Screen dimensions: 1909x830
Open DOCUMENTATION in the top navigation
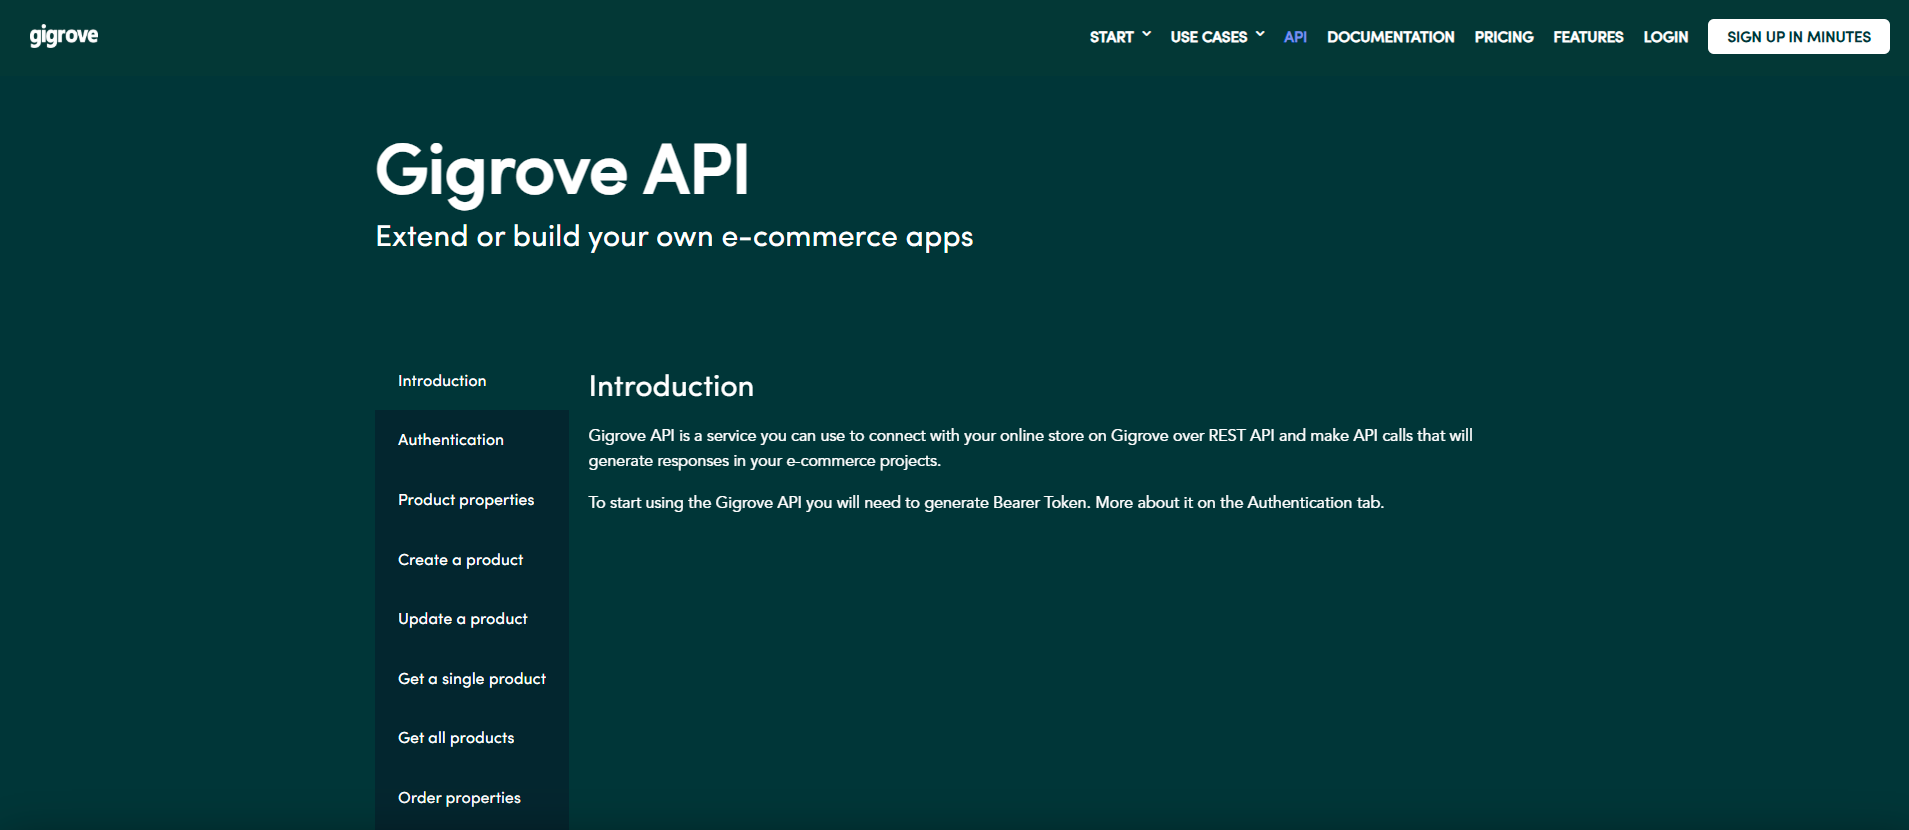pos(1390,37)
